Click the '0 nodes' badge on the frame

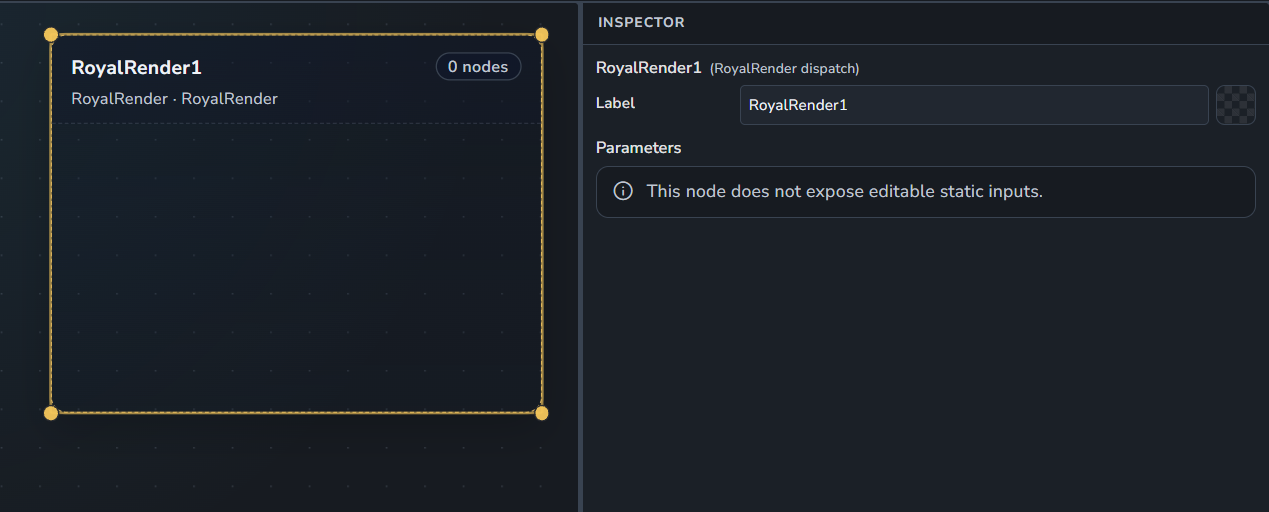(478, 67)
